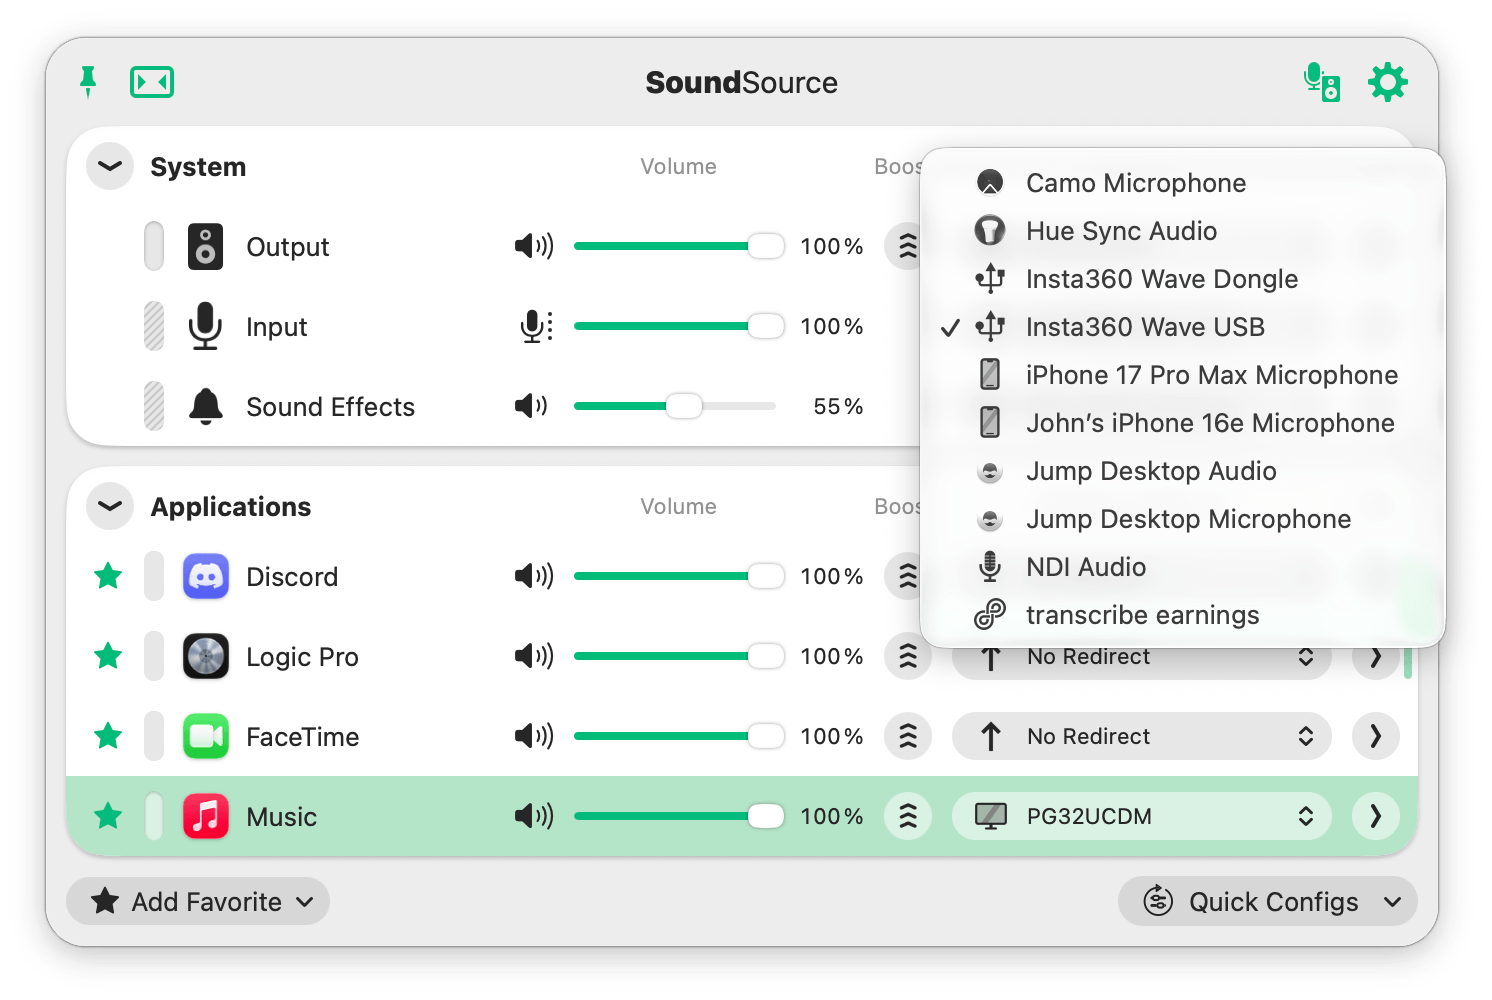Mute Logic Pro using its speaker icon
Screen dimensions: 1492x1000
tap(534, 656)
